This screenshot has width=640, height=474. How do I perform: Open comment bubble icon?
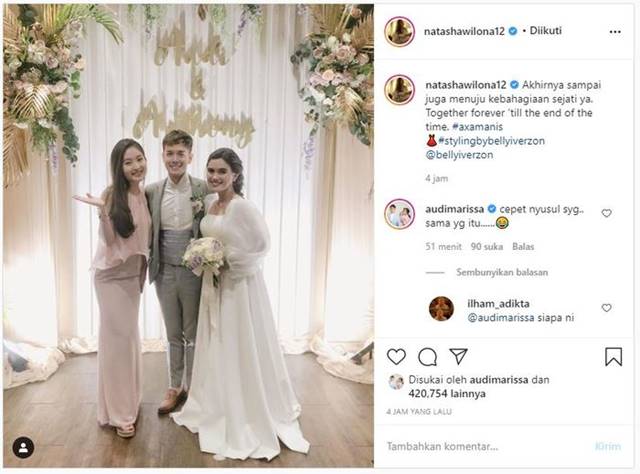click(427, 357)
